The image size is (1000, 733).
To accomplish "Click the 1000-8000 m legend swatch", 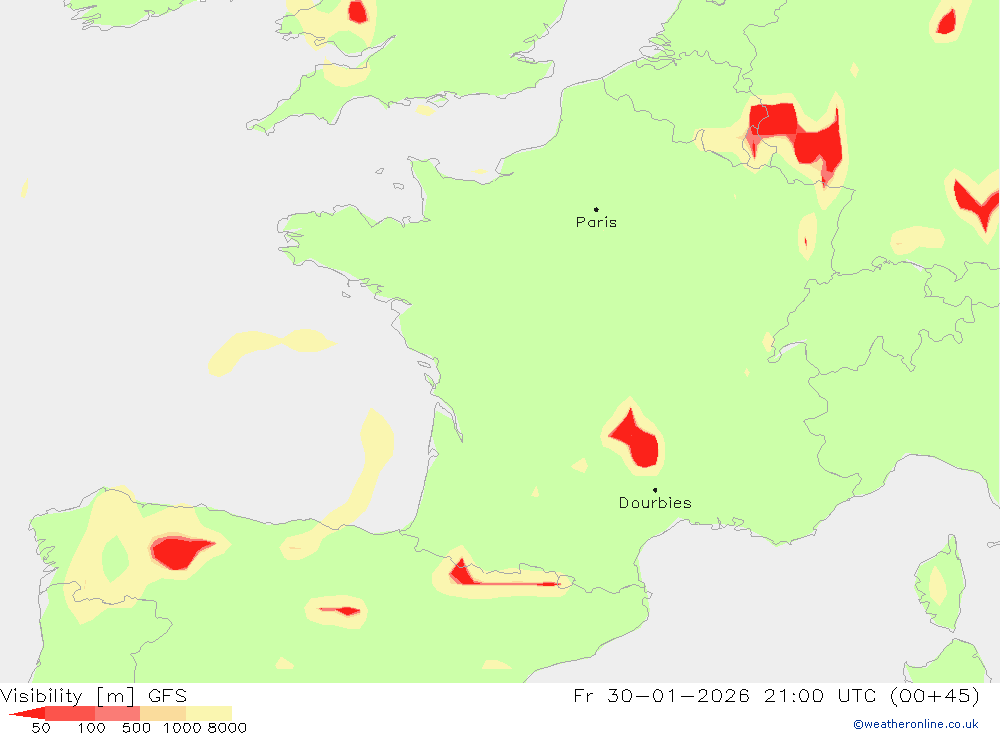I will pyautogui.click(x=209, y=714).
